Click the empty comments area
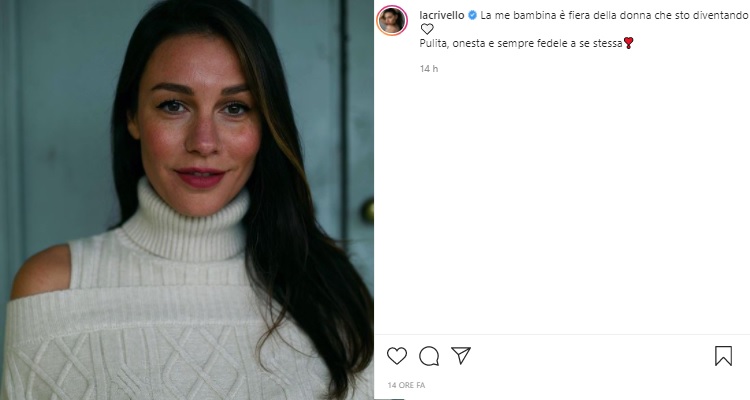Viewport: 750px width, 400px height. pos(560,200)
